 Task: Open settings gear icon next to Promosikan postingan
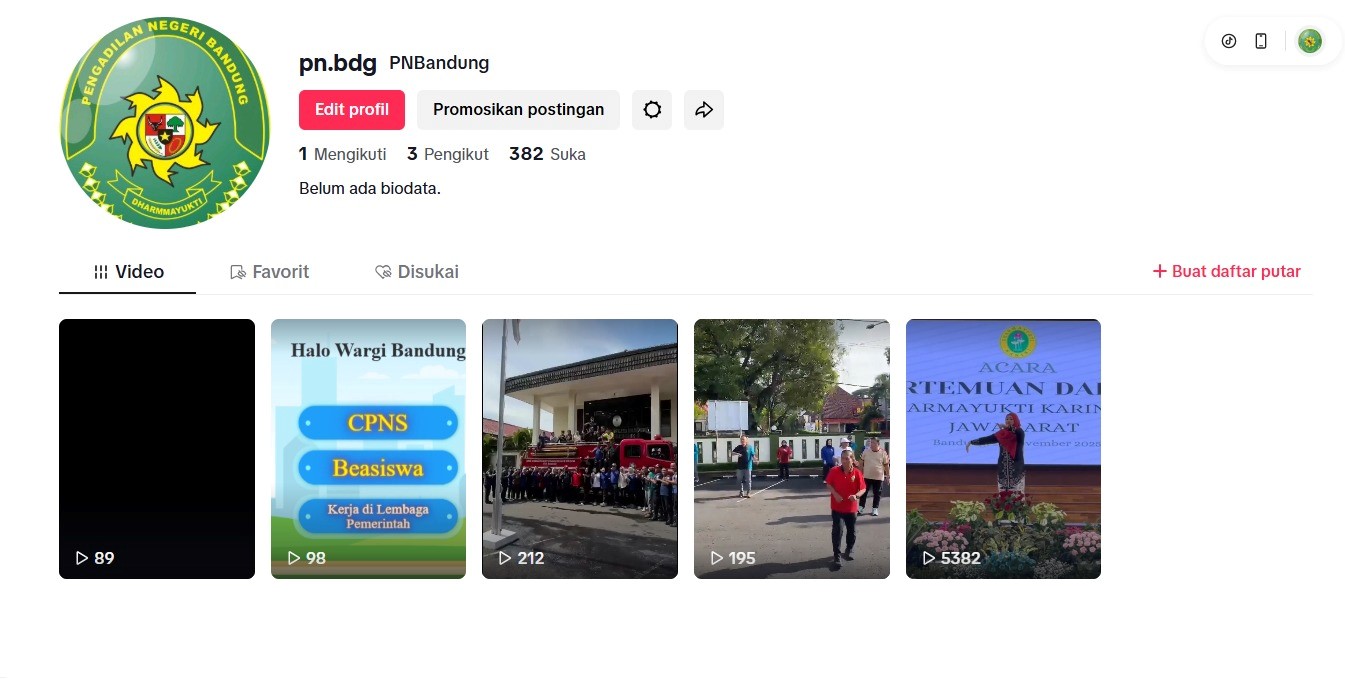click(x=652, y=110)
